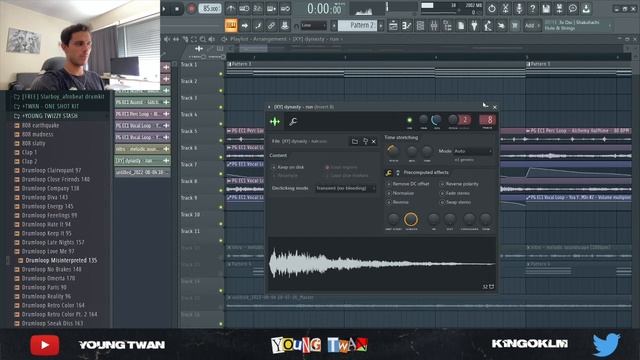Open the Channel rack view icon
Viewport: 640px width, 360px height.
(x=420, y=26)
